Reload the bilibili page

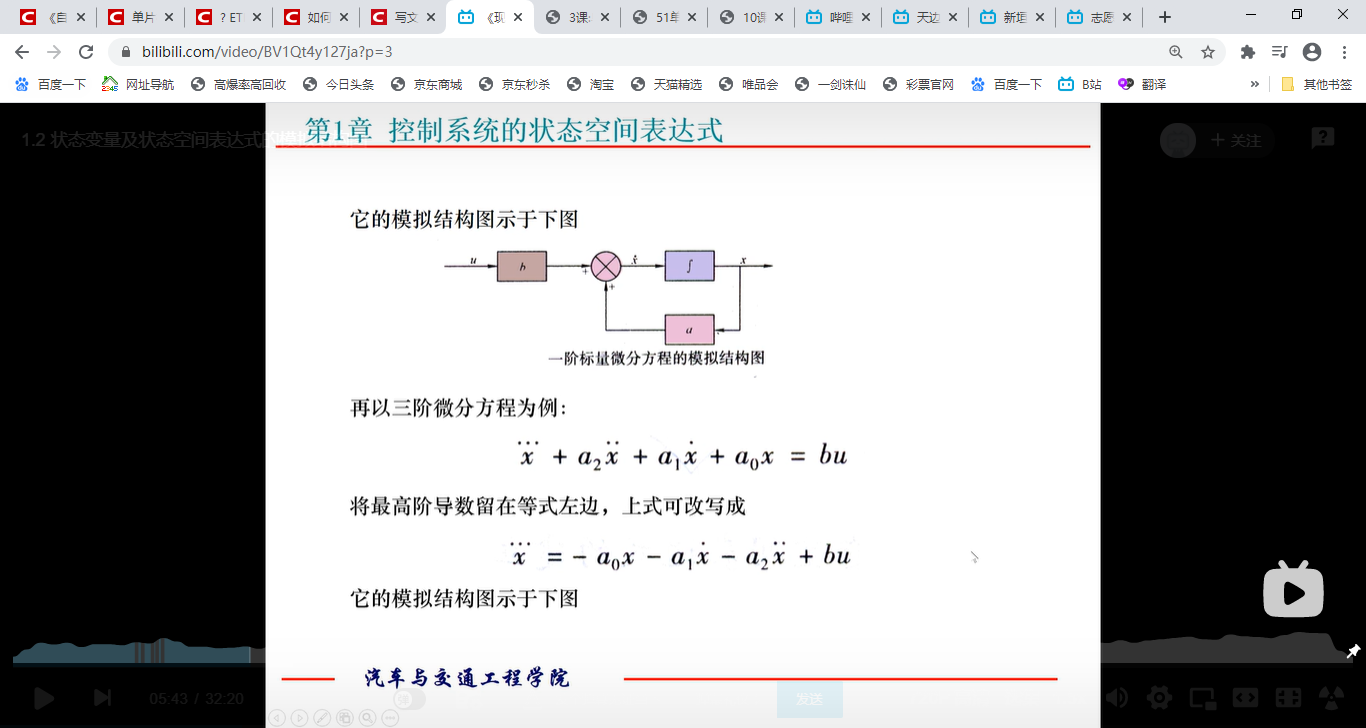(x=86, y=52)
